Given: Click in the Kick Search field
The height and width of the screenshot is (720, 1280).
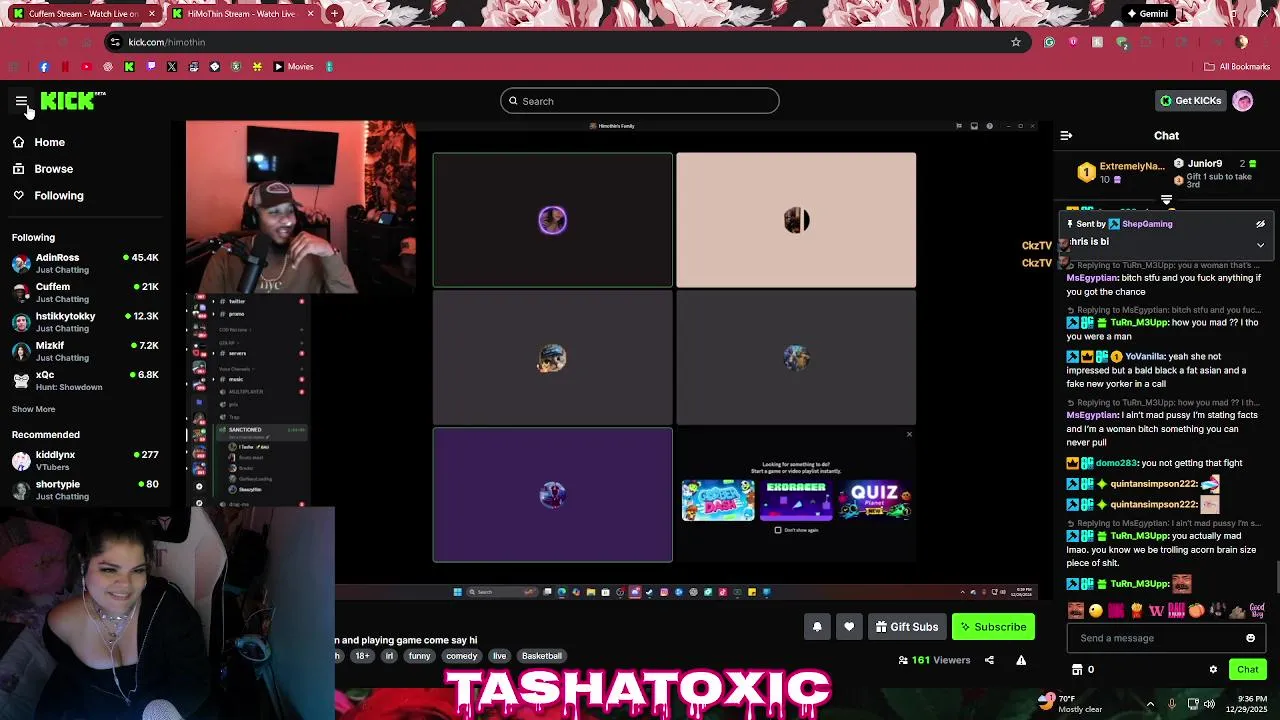Looking at the screenshot, I should [x=640, y=101].
